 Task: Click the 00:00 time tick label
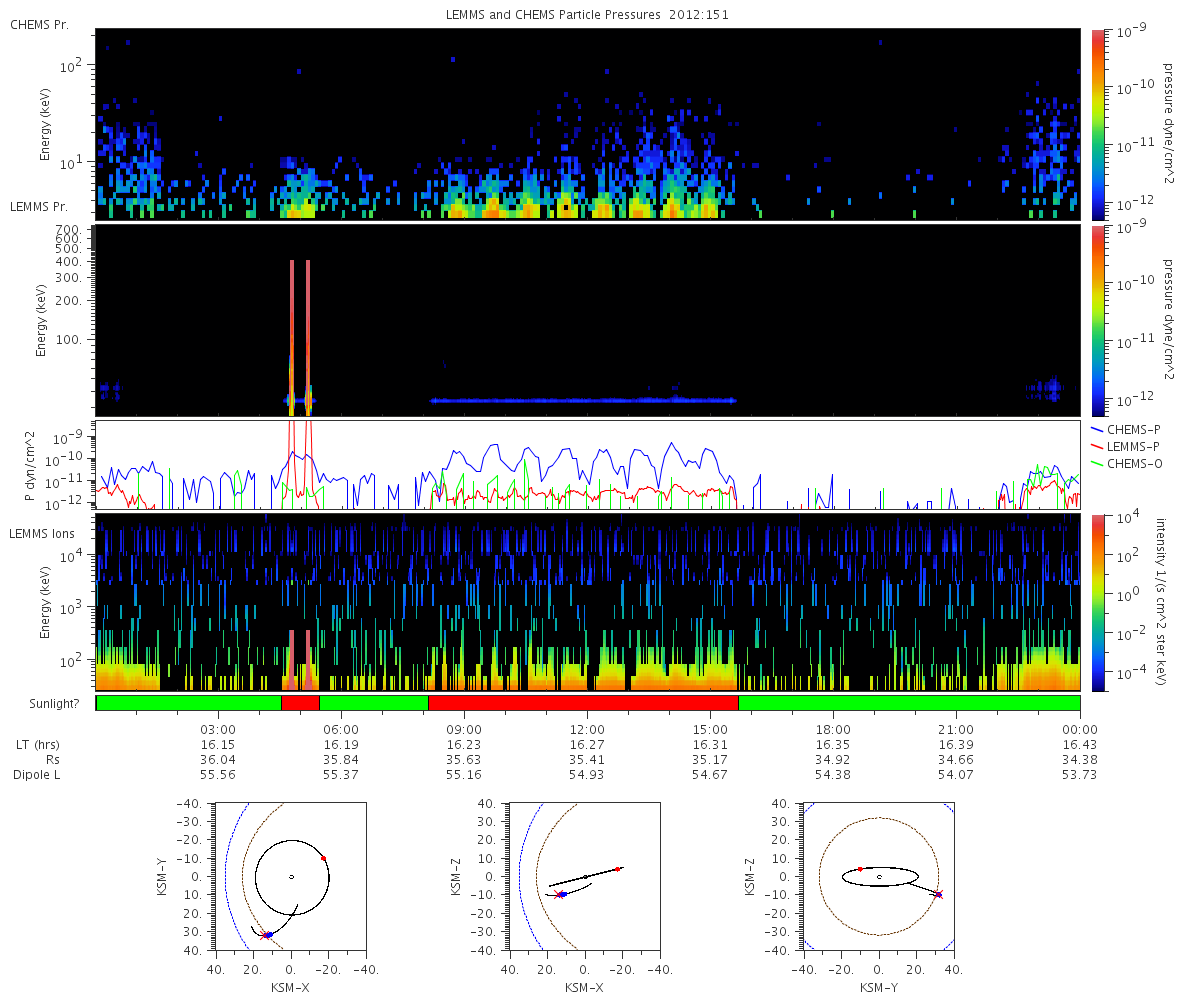pos(1080,730)
